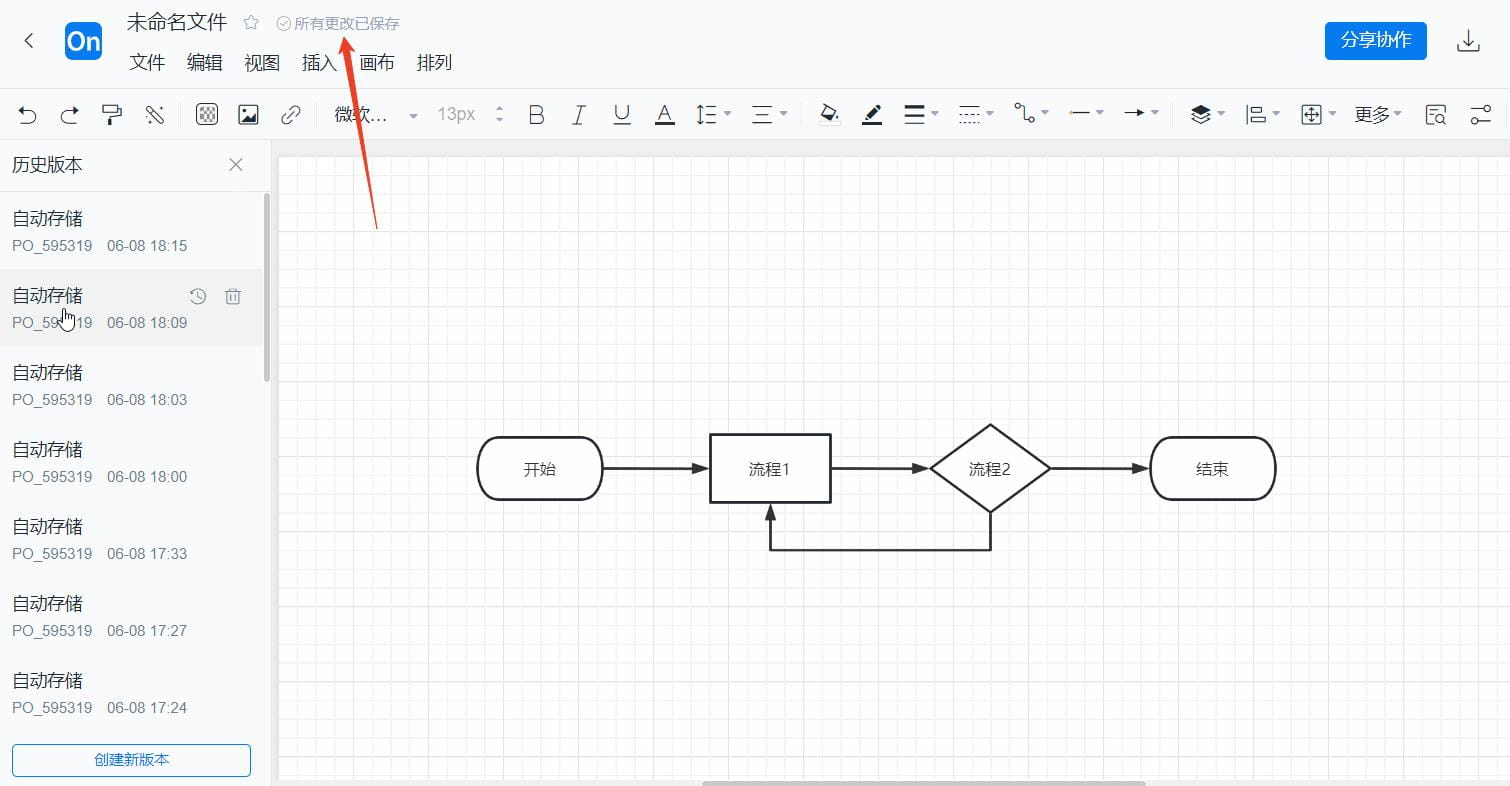
Task: Delete the 06-08 18:09 autosave version
Action: click(233, 296)
